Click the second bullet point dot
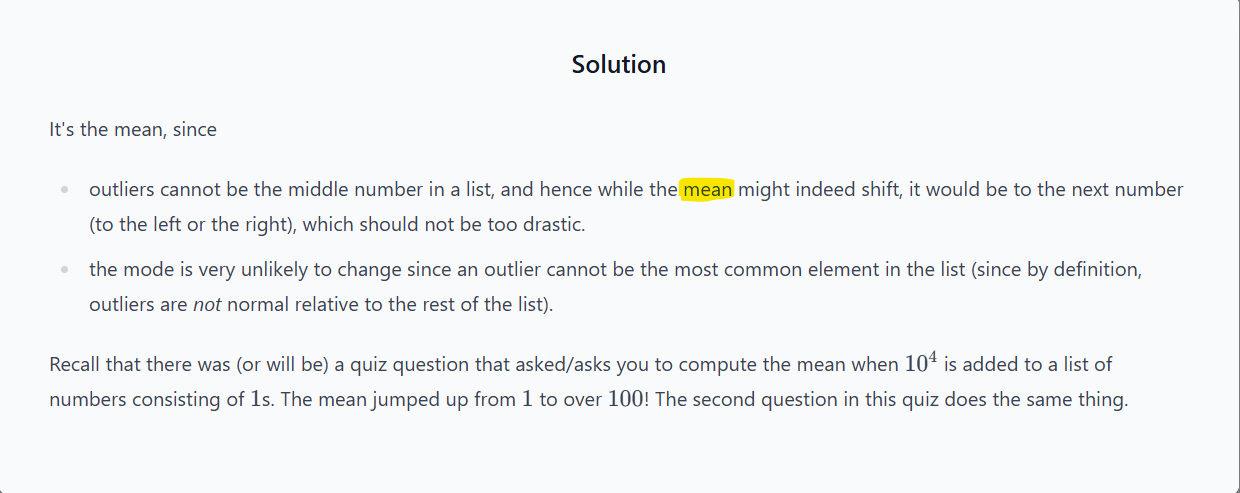 pyautogui.click(x=65, y=270)
